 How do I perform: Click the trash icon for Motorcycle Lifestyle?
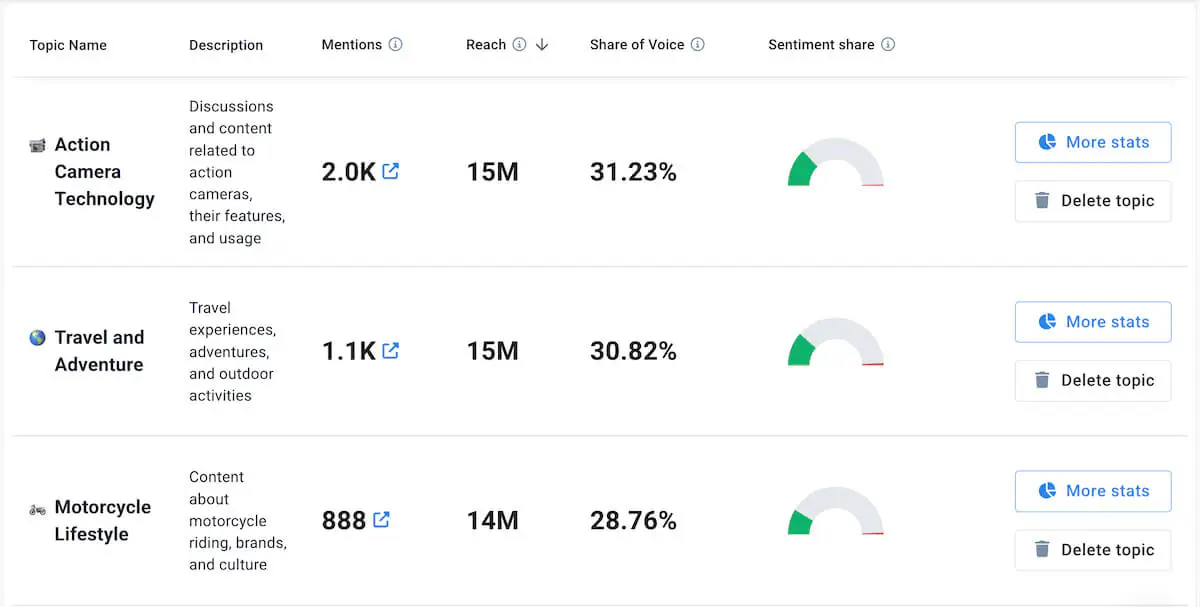(1040, 550)
